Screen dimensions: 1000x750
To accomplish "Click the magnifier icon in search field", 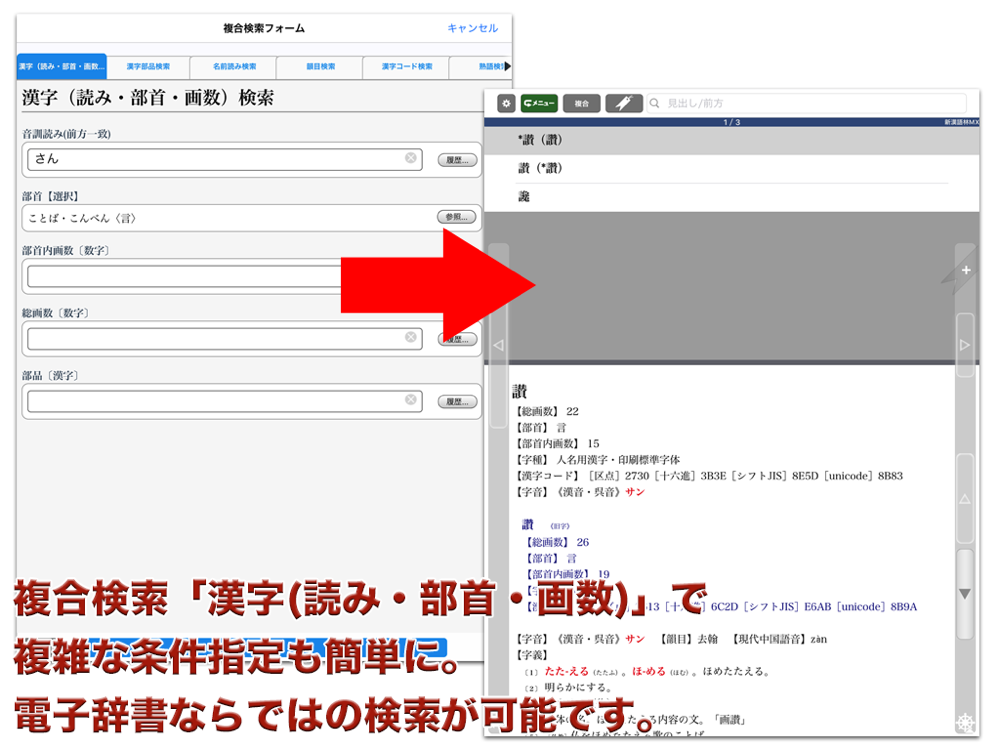I will pos(654,103).
